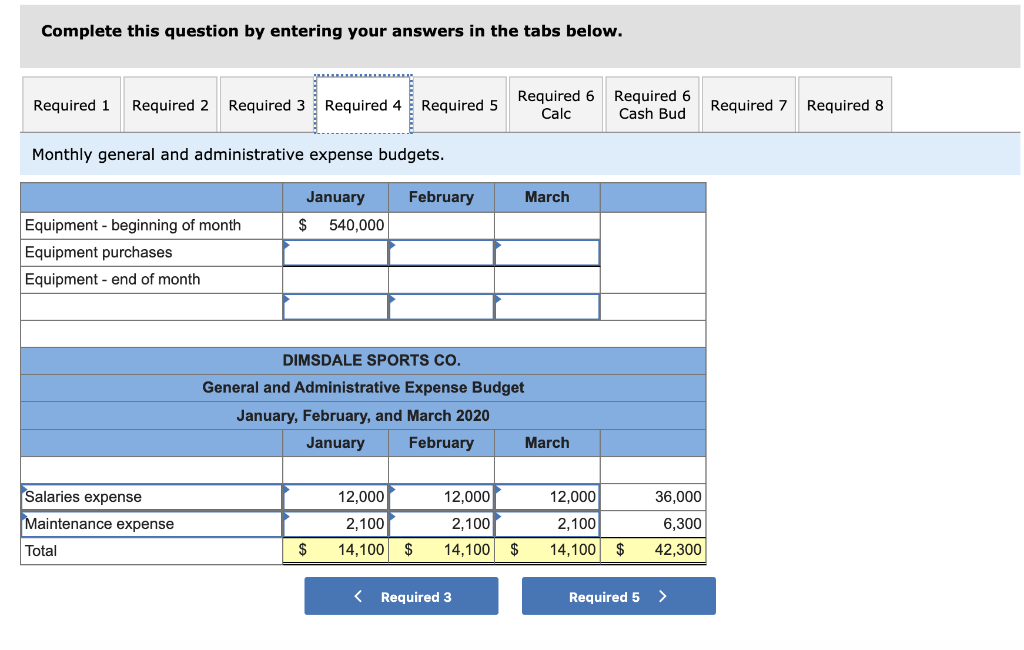Go to the Required 5 tab

(x=460, y=105)
